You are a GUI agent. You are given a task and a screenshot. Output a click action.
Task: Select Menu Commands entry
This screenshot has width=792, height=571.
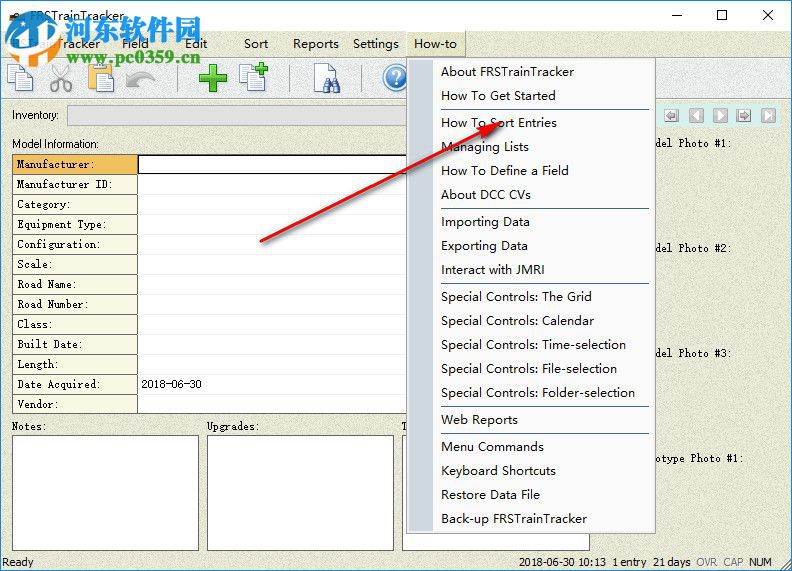492,447
